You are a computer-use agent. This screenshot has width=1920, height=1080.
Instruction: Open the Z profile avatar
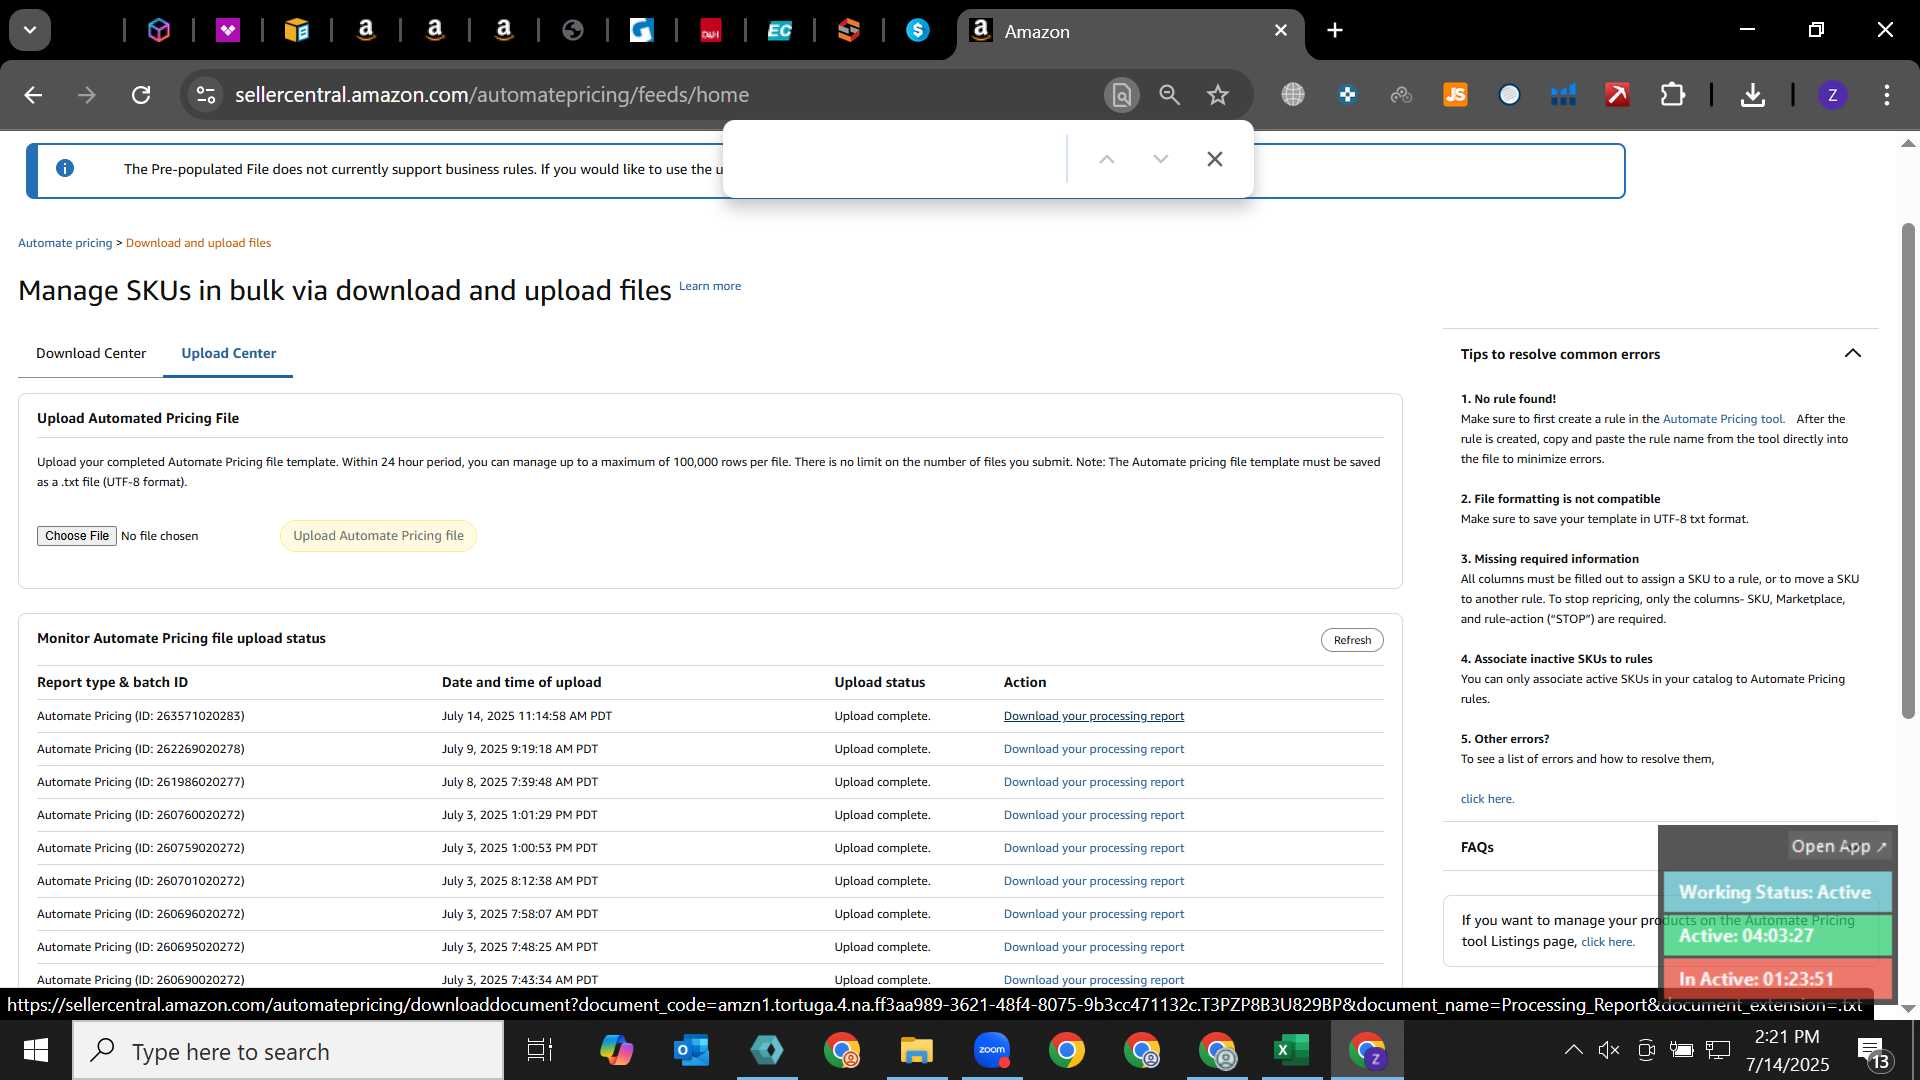point(1832,95)
